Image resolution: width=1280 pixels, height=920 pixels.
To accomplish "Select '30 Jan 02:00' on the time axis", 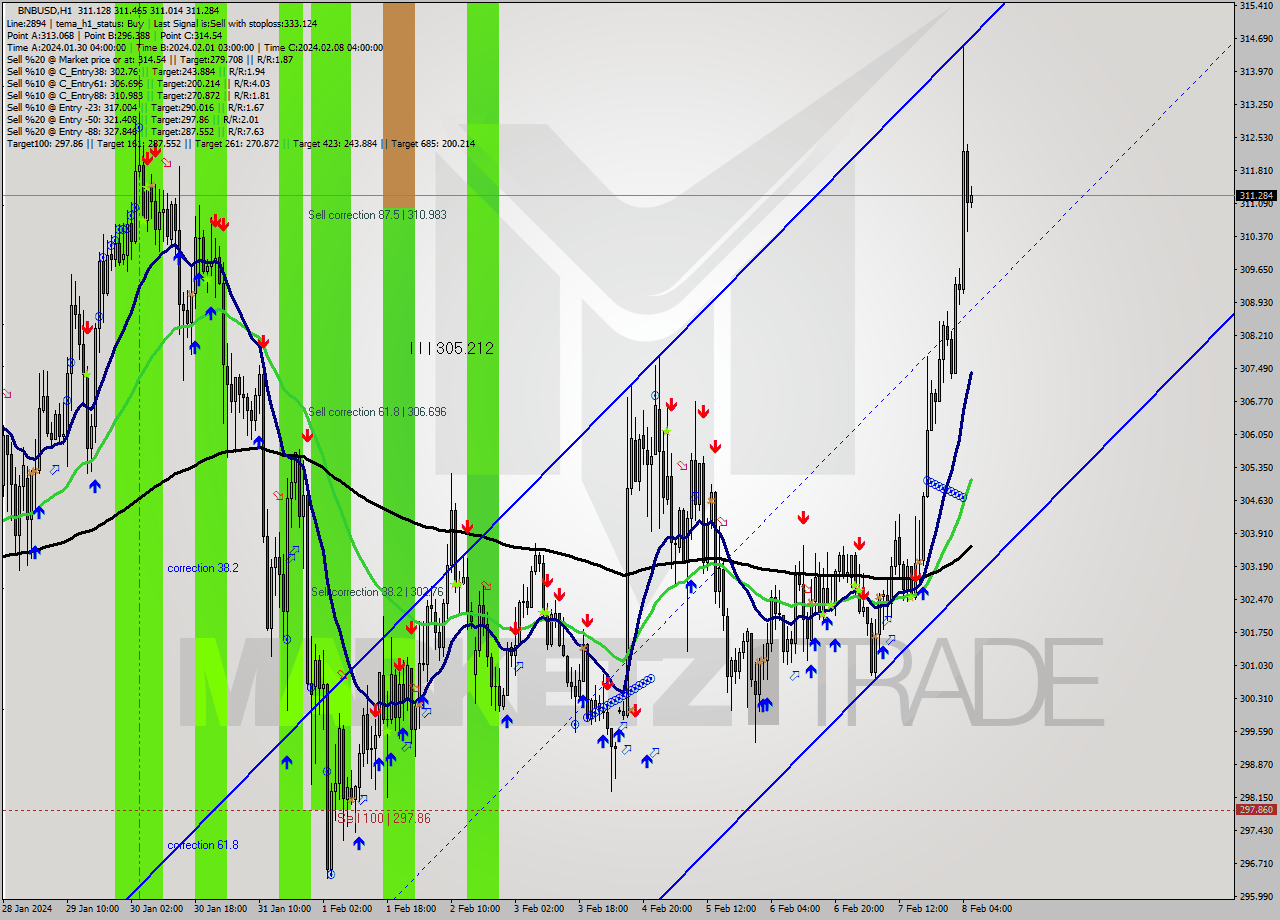I will (x=155, y=909).
